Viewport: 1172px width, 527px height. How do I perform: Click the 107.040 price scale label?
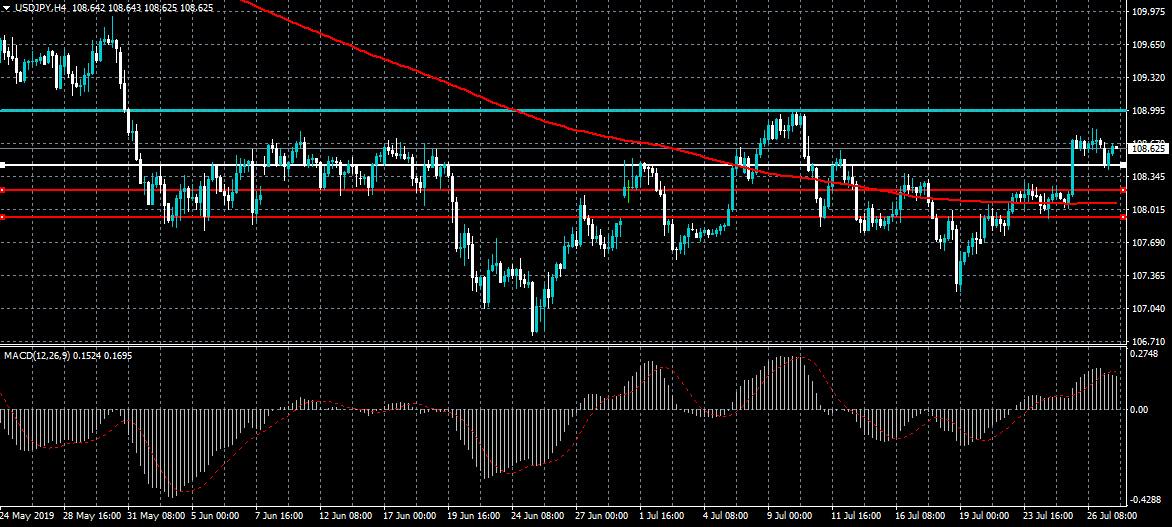[x=1150, y=309]
